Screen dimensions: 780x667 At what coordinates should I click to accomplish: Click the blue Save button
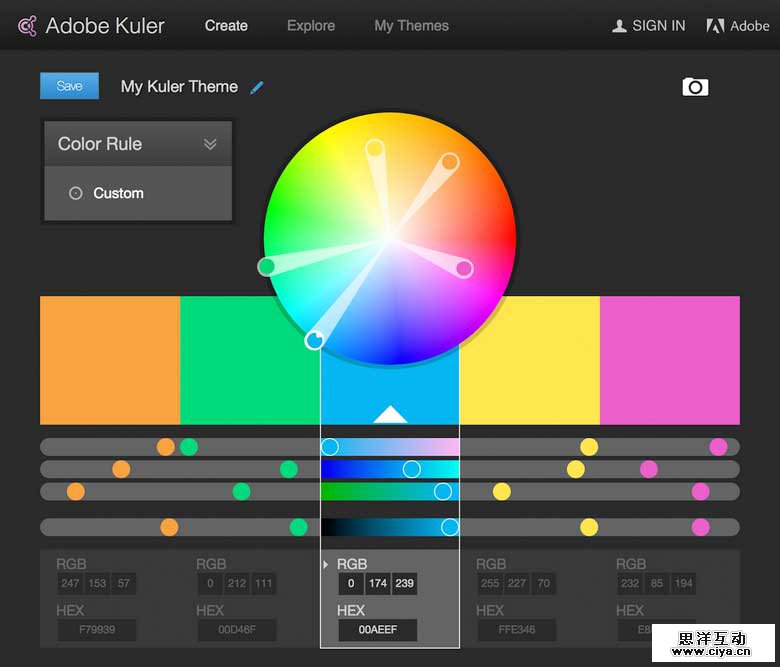69,86
